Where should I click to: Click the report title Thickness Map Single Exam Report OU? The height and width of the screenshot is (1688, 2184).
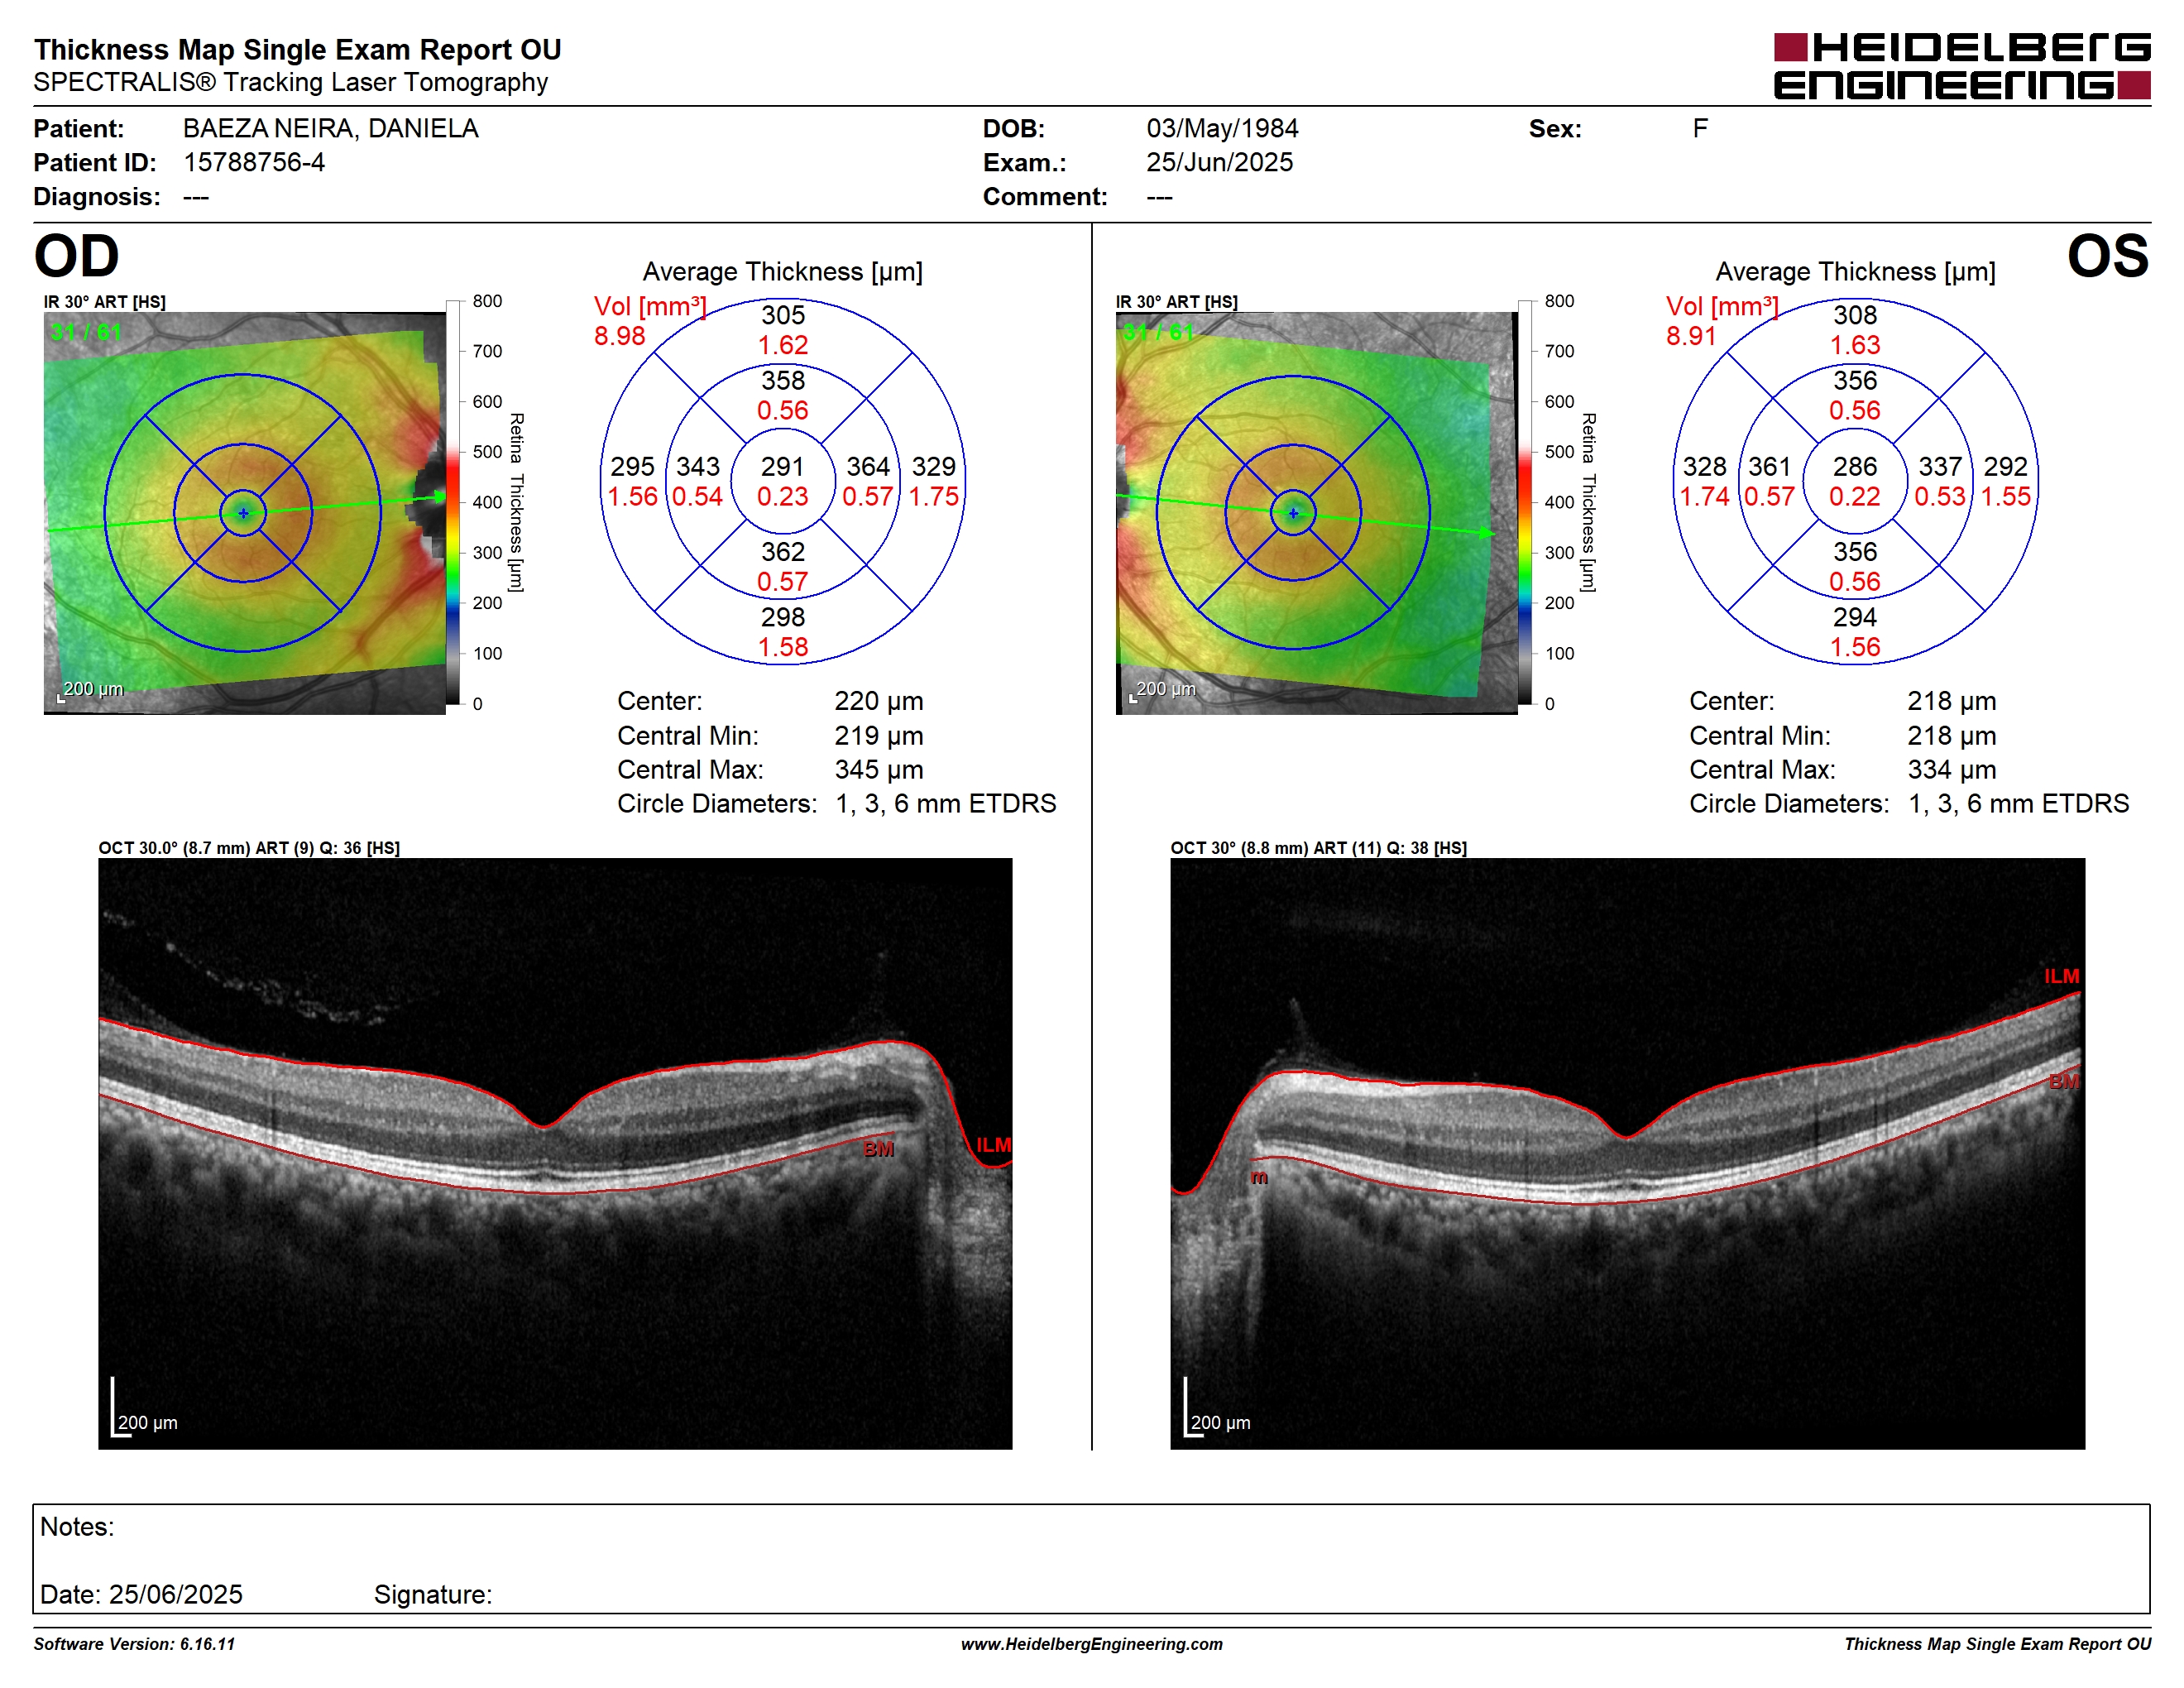click(297, 50)
